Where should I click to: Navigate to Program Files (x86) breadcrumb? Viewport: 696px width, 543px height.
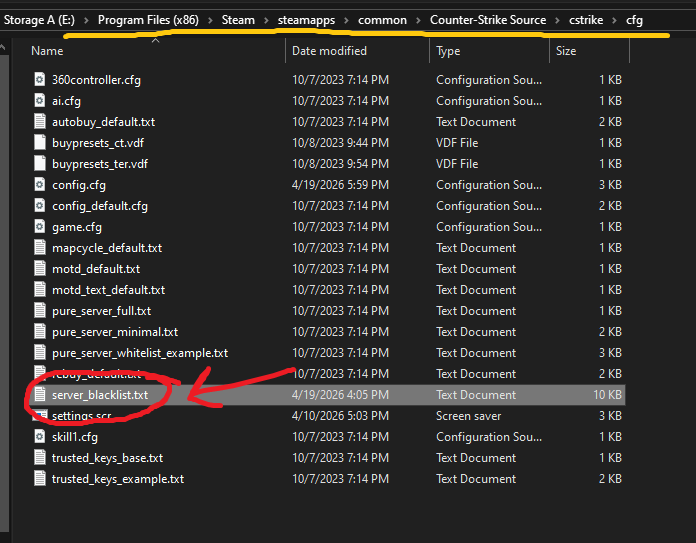[148, 20]
